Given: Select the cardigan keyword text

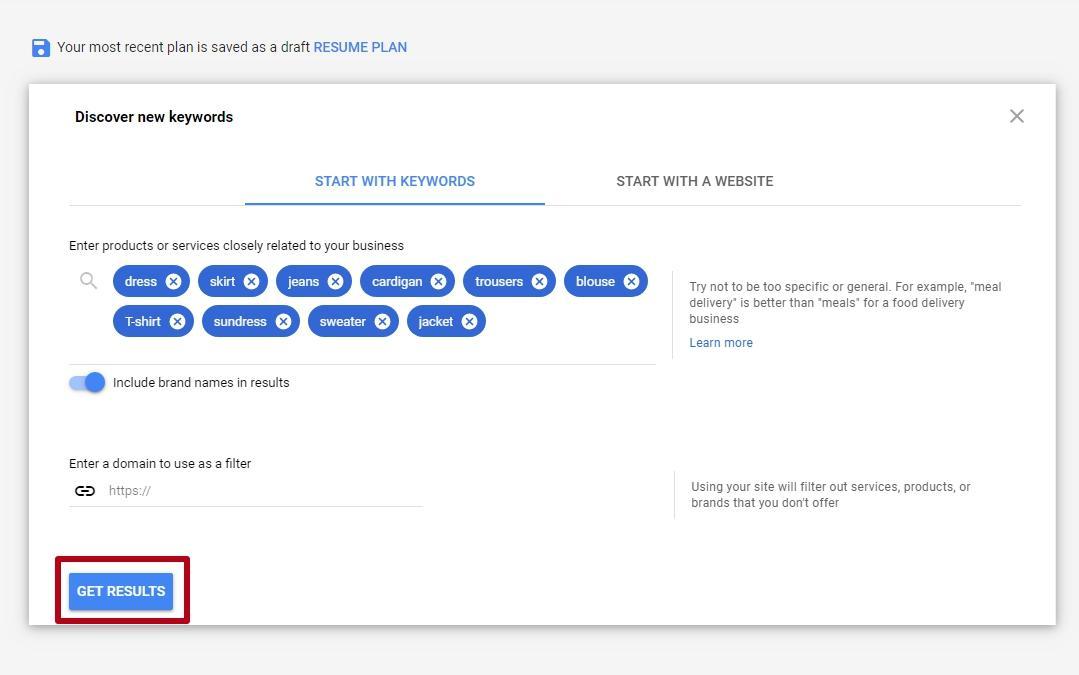Looking at the screenshot, I should [x=397, y=281].
